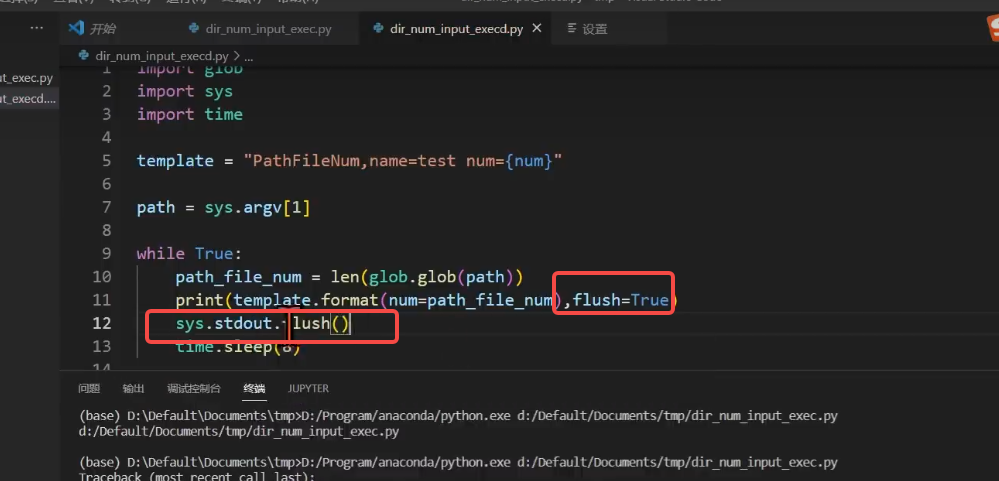Click the orange Sogou icon at top right

(988, 31)
